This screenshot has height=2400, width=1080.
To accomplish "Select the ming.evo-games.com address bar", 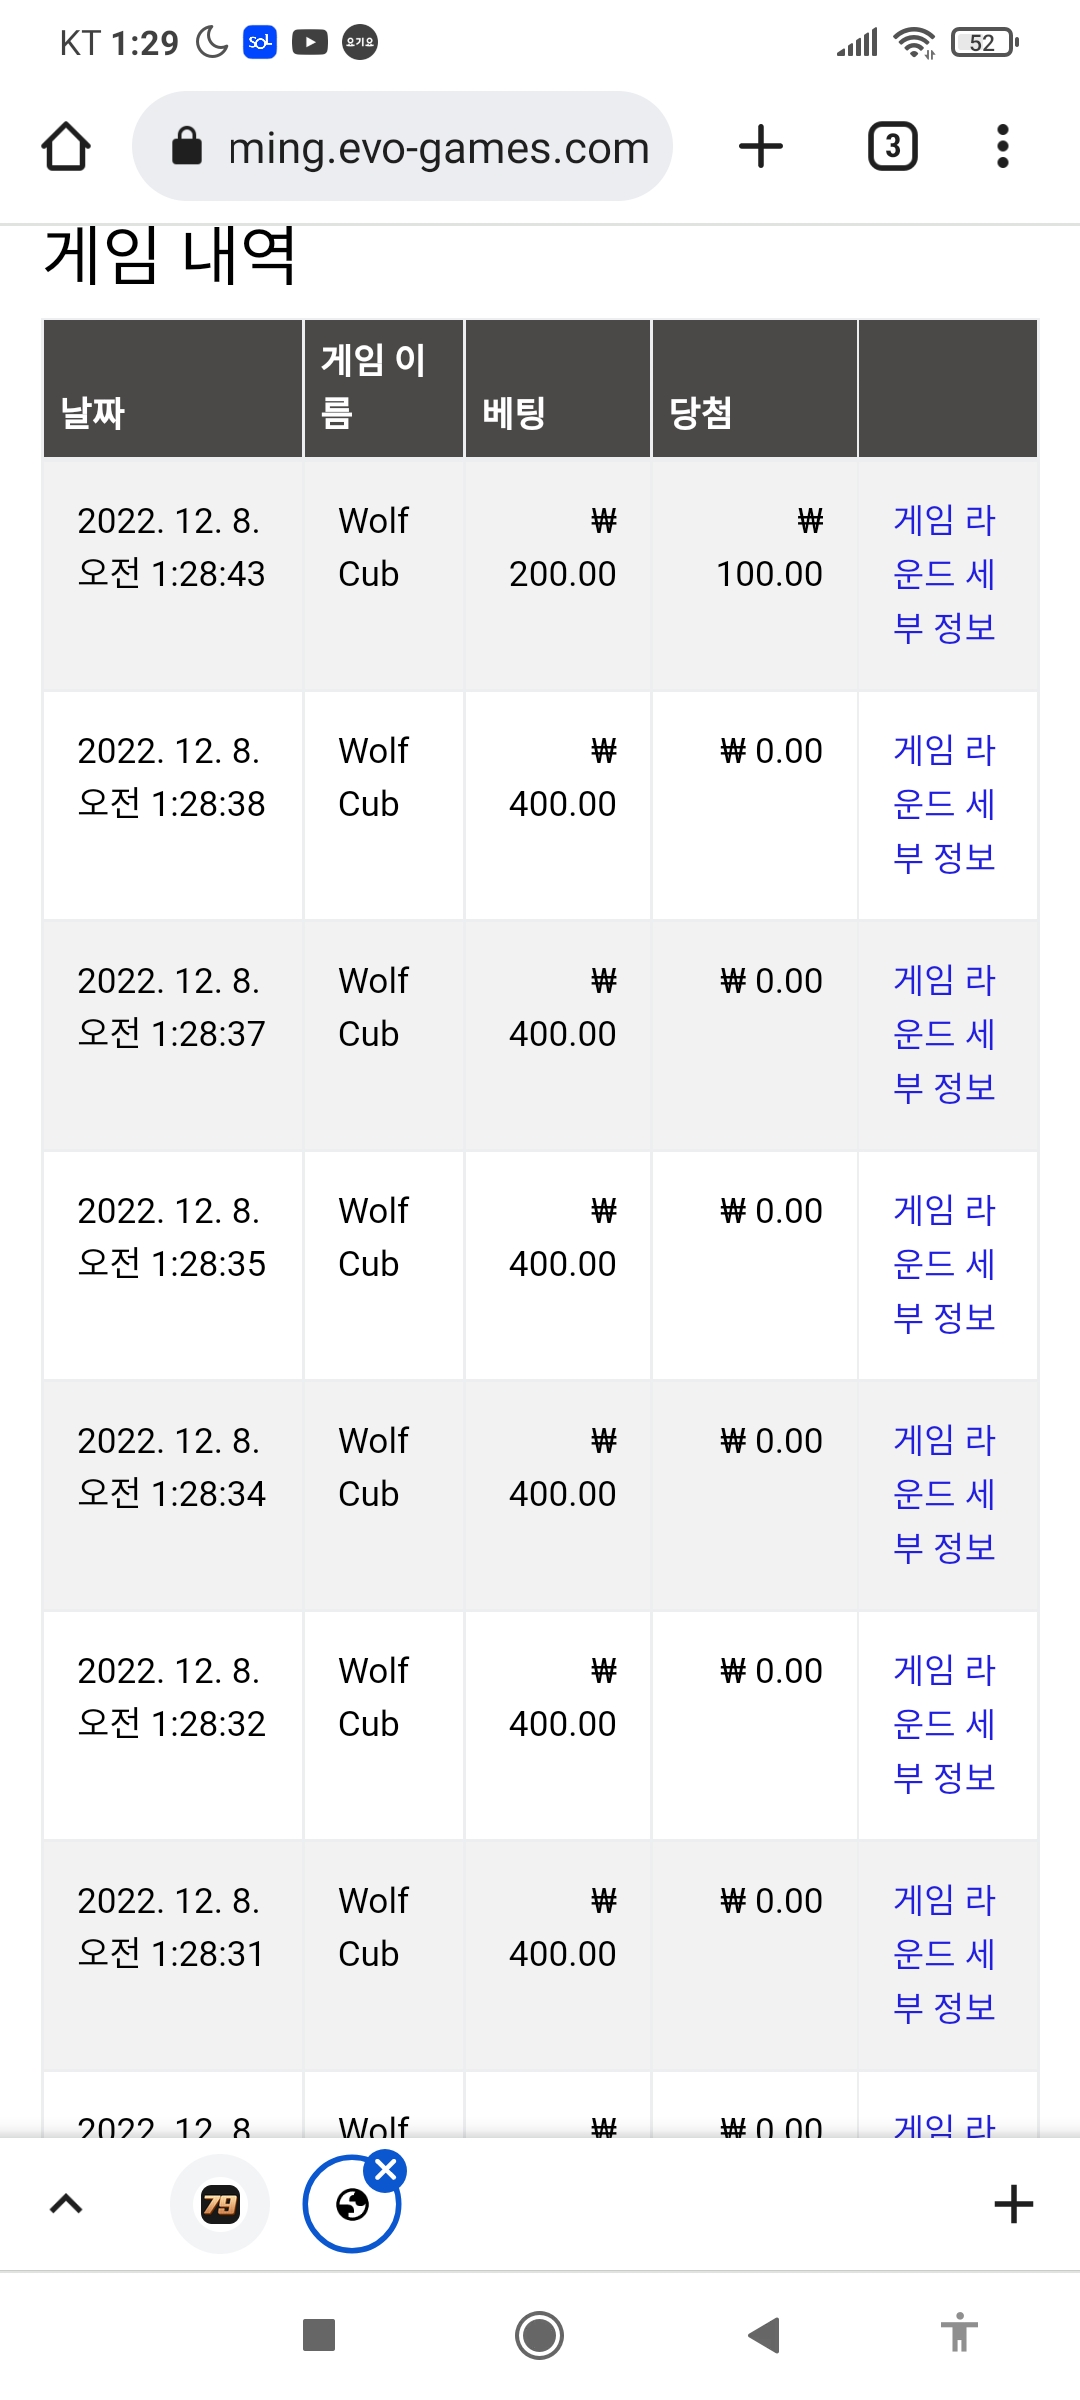I will click(402, 147).
